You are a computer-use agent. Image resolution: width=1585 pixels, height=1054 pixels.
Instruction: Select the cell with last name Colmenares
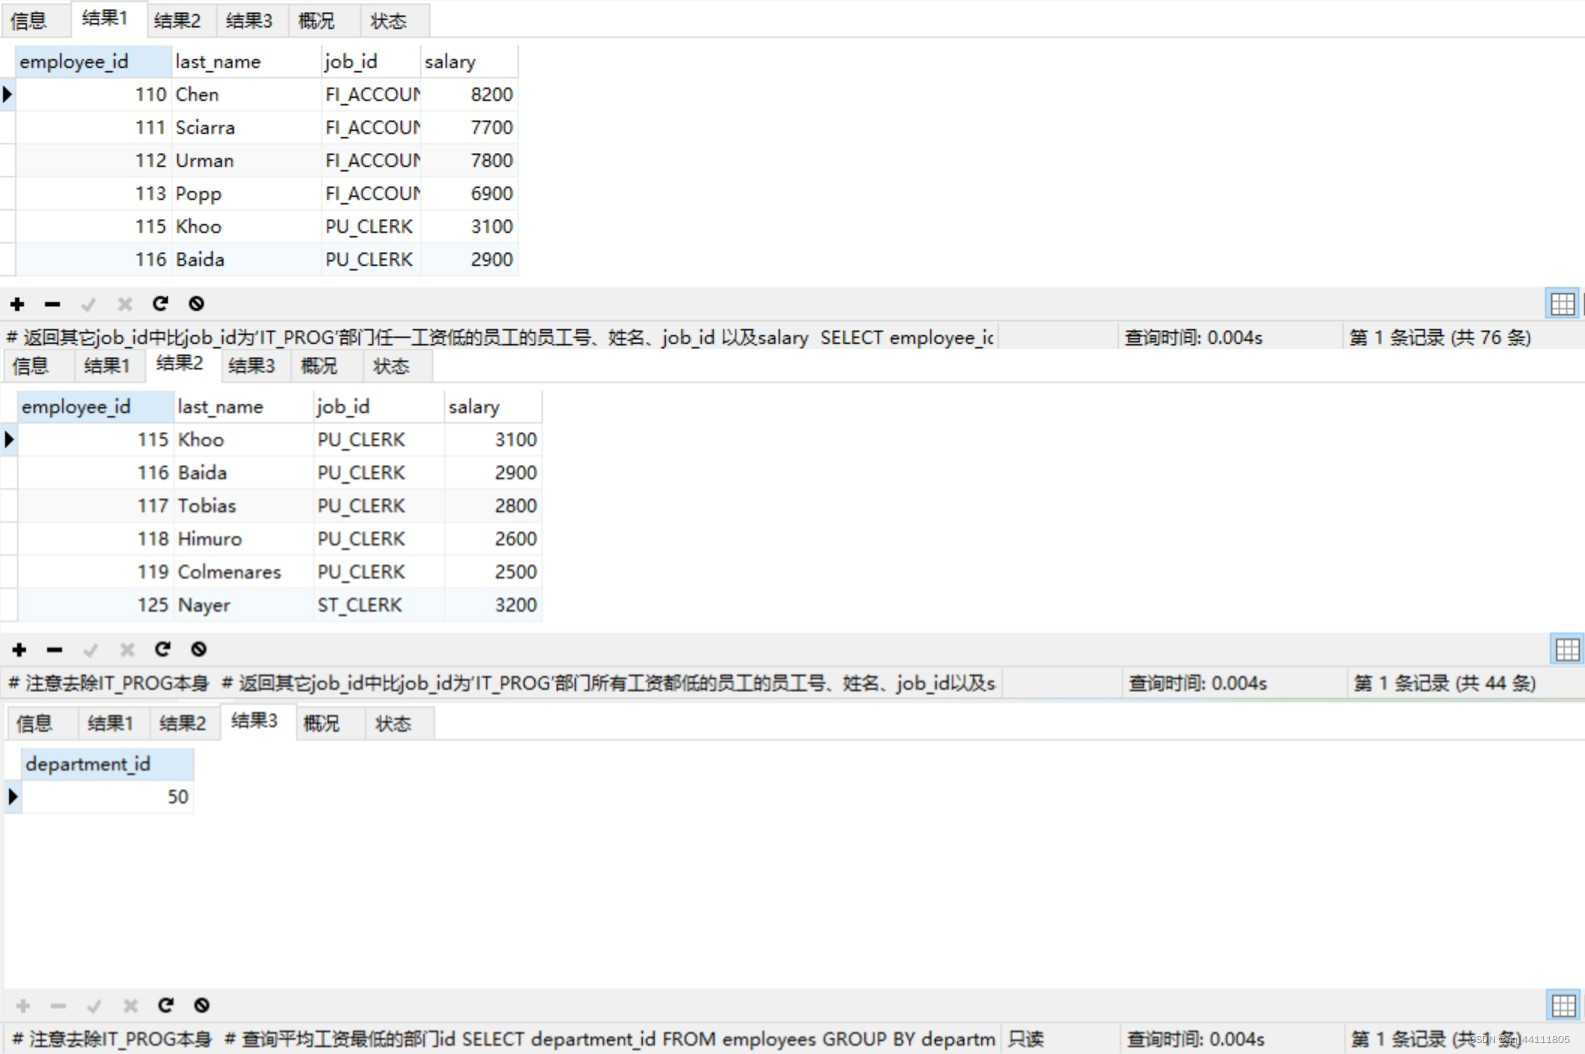pyautogui.click(x=244, y=572)
